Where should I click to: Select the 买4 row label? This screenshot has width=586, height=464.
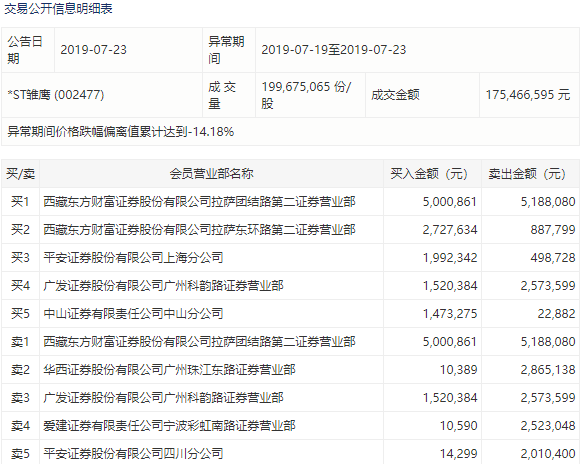[21, 286]
